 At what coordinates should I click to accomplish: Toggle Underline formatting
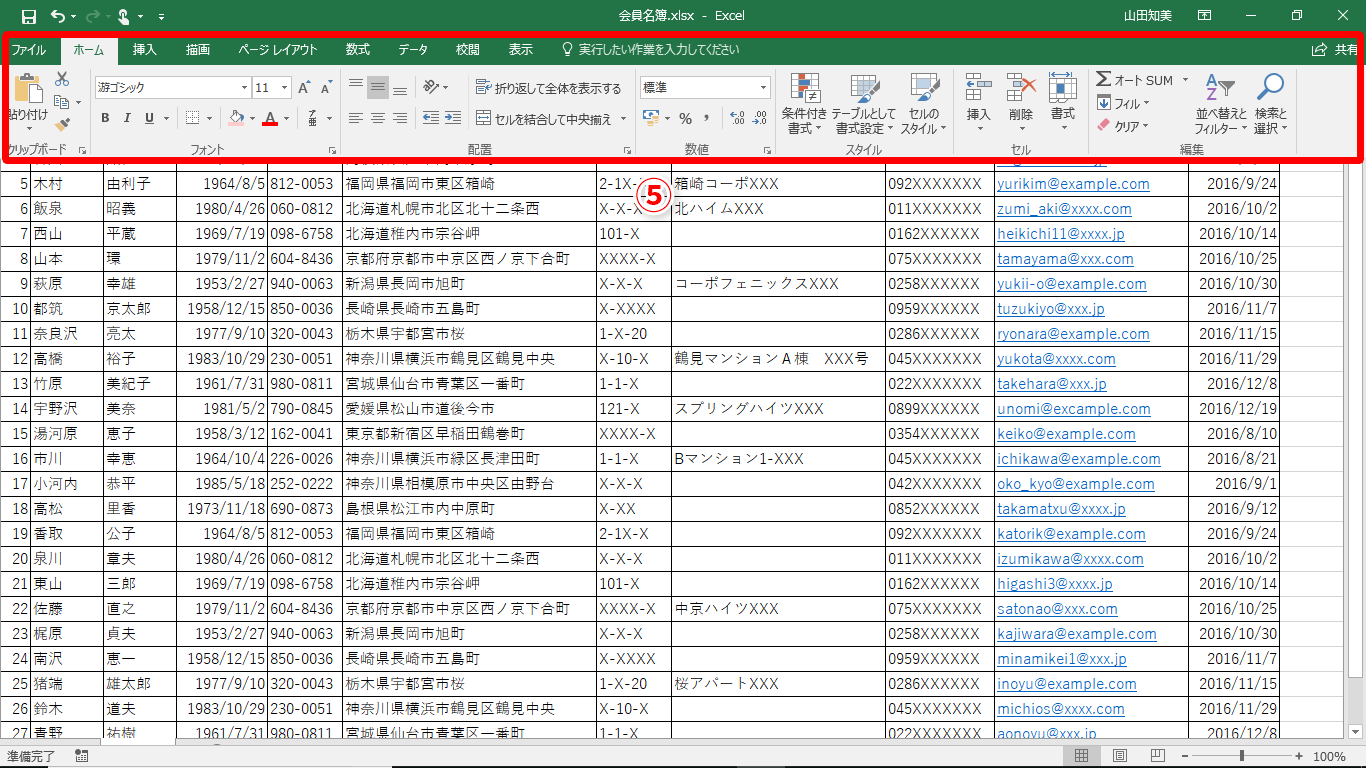coord(149,118)
